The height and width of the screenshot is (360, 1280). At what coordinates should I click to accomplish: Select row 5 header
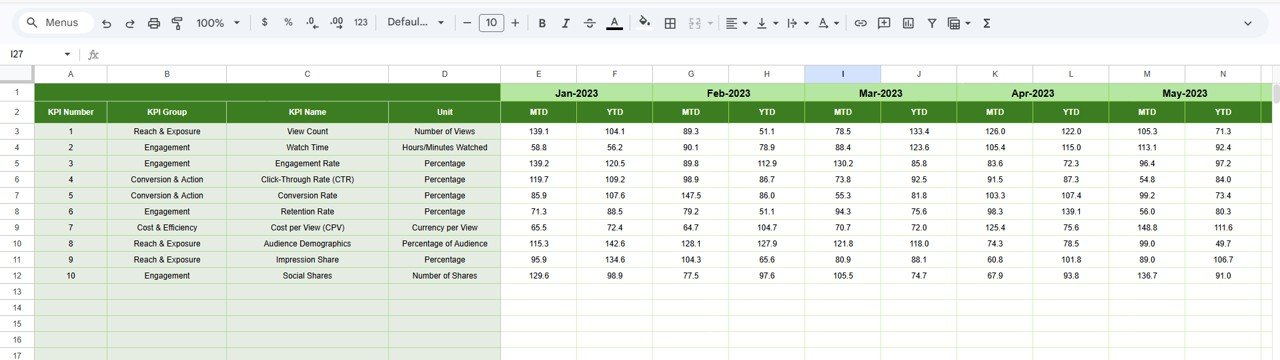pos(17,163)
